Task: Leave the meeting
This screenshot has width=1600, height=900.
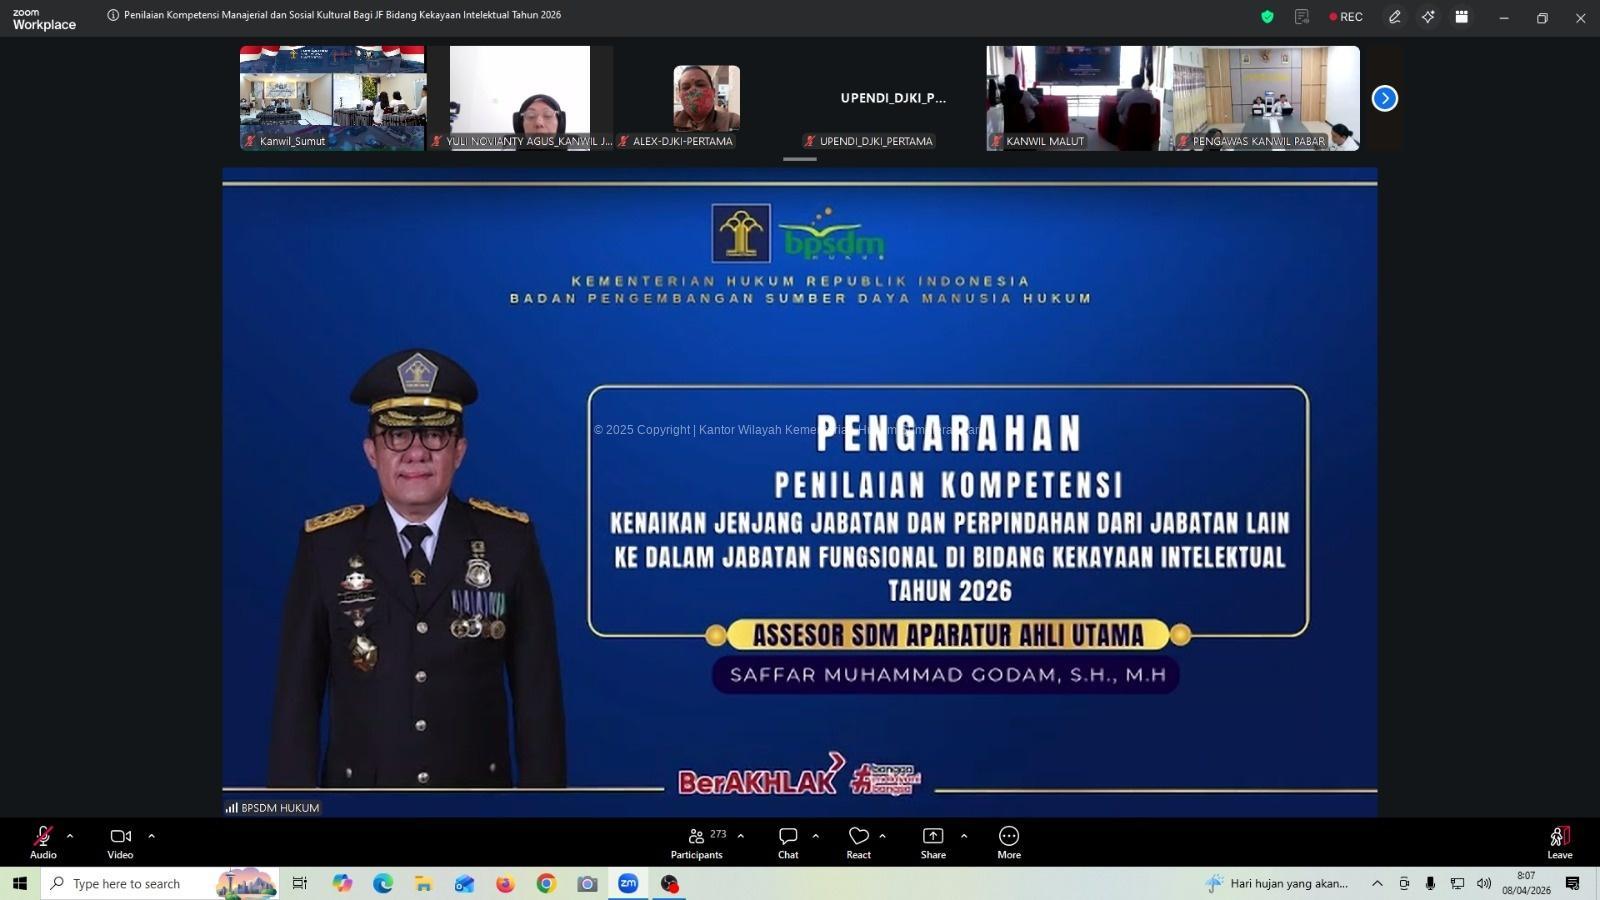Action: pyautogui.click(x=1559, y=841)
